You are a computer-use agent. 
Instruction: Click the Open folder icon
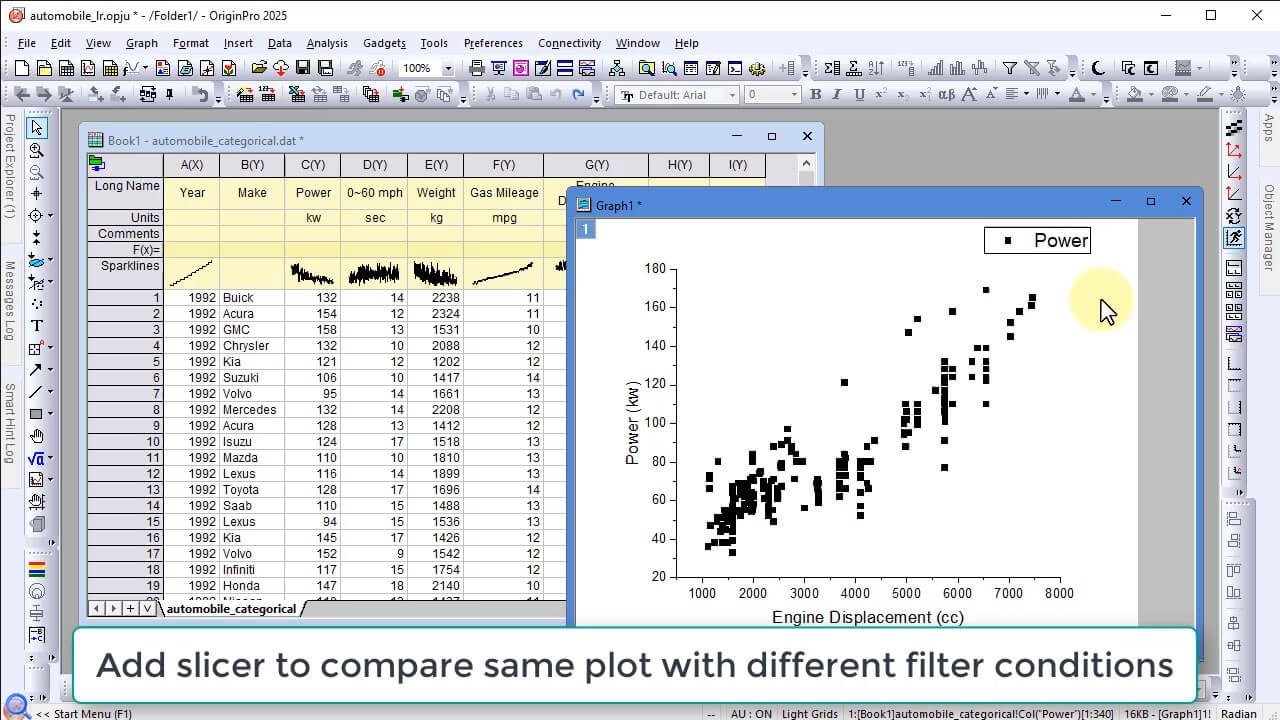(259, 69)
